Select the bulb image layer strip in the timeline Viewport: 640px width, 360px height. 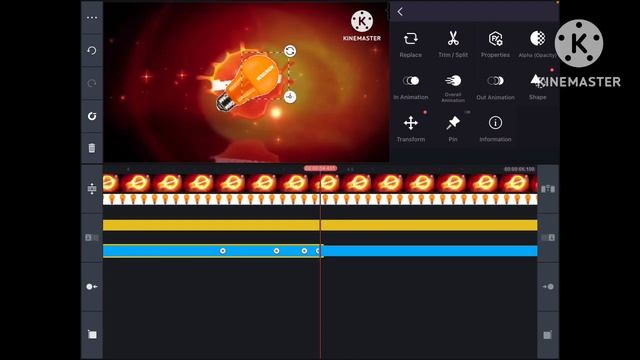[x=320, y=199]
